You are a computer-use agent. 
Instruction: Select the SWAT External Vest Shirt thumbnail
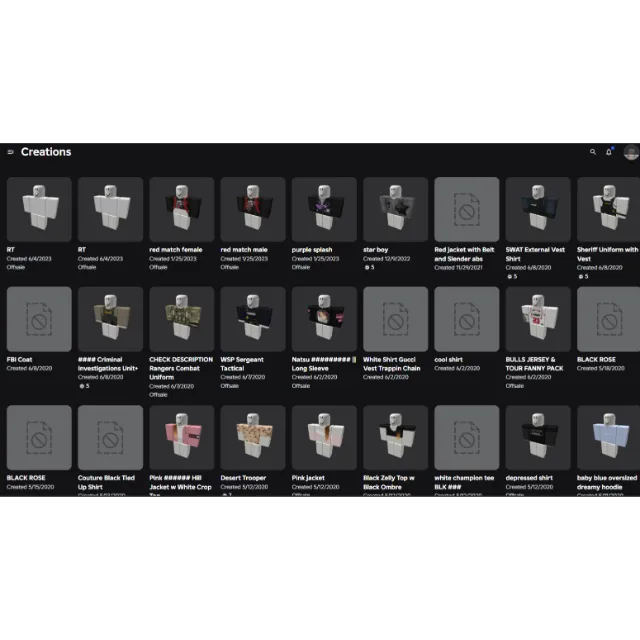click(538, 209)
